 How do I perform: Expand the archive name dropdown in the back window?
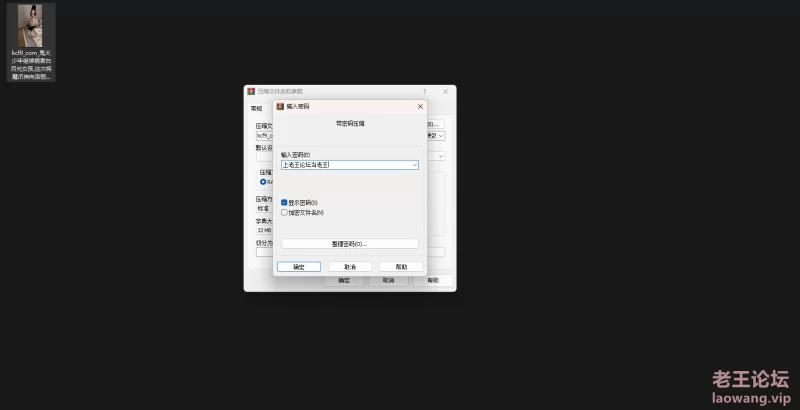click(441, 136)
